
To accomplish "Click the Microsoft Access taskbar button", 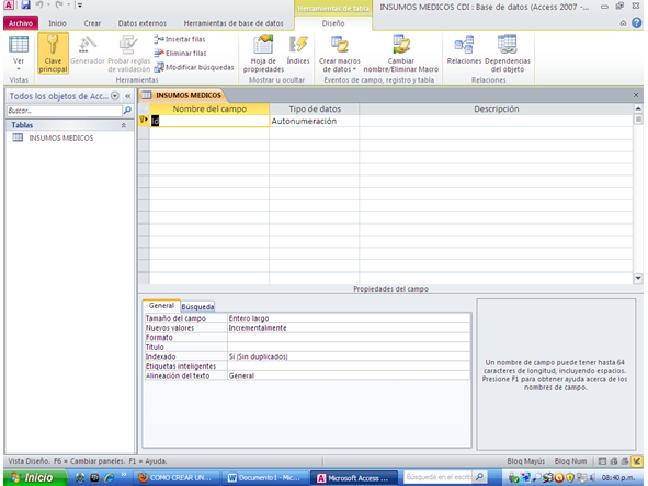I will pyautogui.click(x=354, y=478).
